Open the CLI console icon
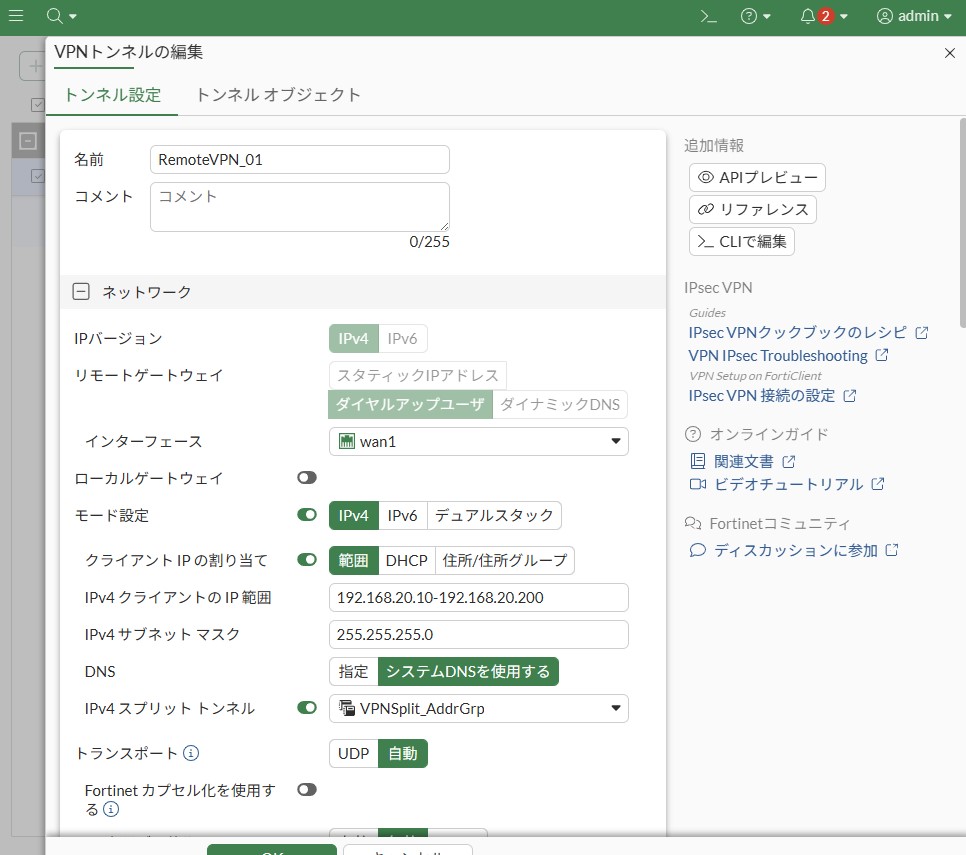The height and width of the screenshot is (855, 966). [x=708, y=16]
